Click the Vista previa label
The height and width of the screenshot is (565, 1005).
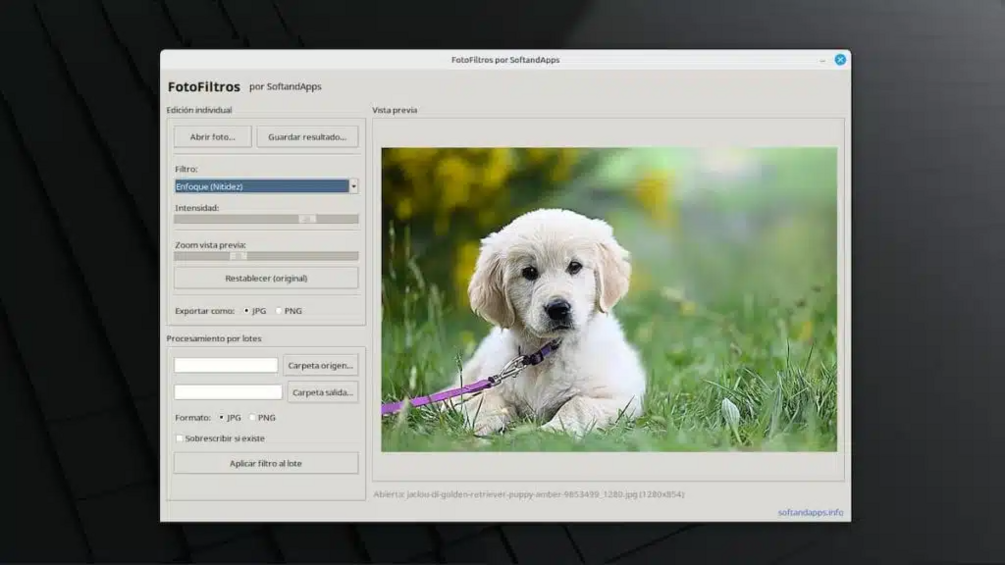(395, 110)
